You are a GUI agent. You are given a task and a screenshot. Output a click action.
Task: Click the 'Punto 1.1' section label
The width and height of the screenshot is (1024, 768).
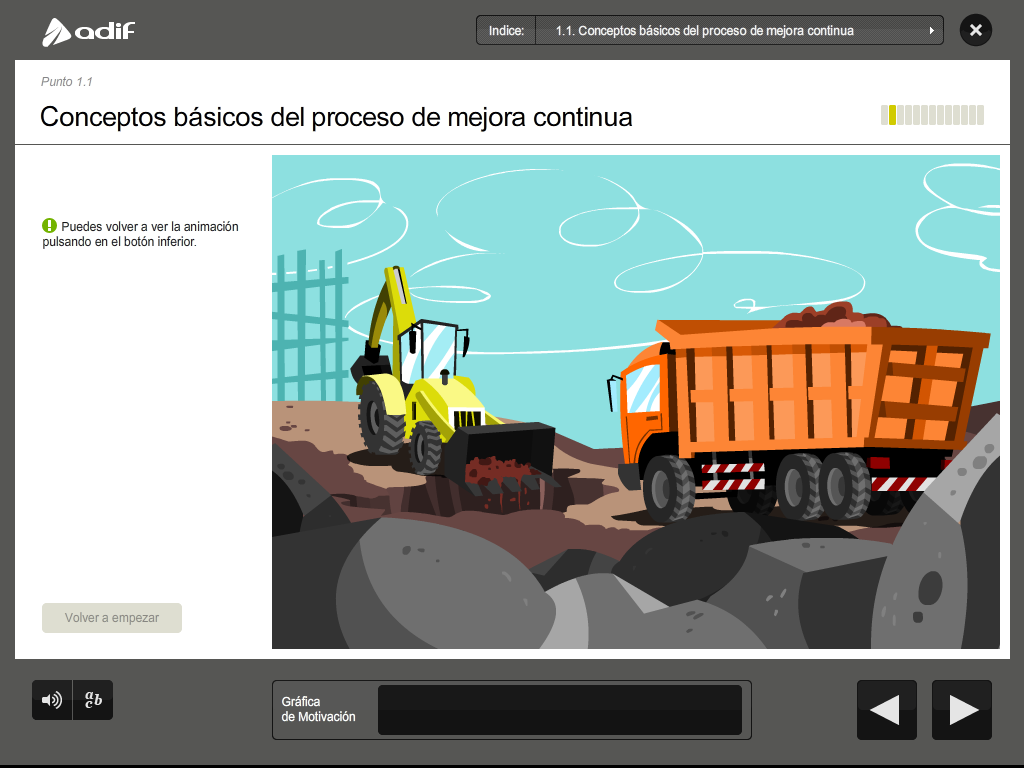(x=66, y=82)
